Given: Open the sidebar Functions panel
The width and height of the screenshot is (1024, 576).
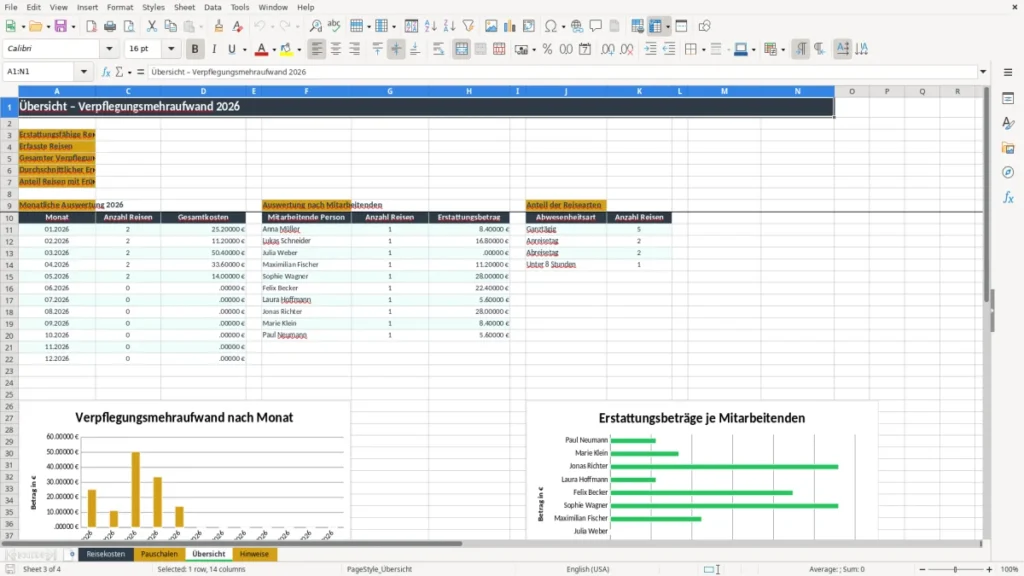Looking at the screenshot, I should click(1008, 197).
